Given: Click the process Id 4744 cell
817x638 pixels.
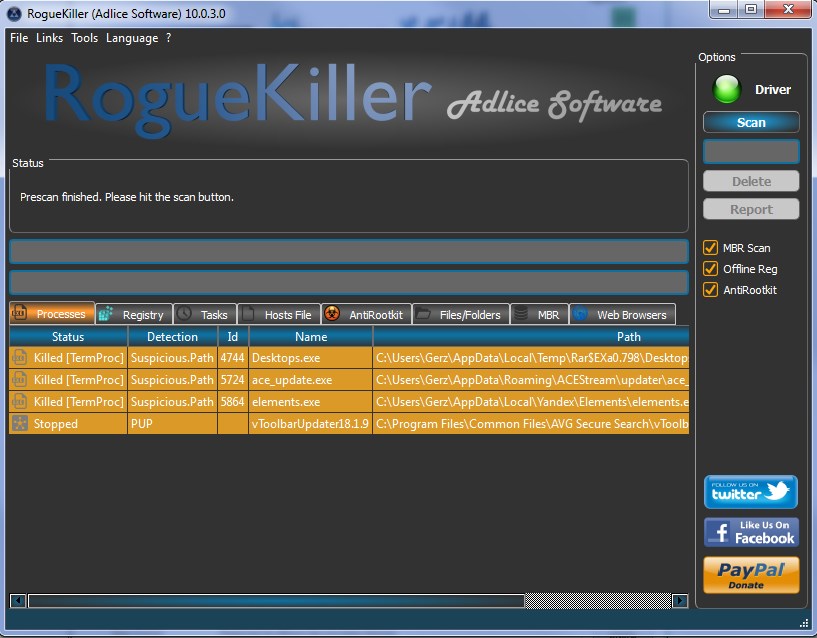Looking at the screenshot, I should click(232, 358).
